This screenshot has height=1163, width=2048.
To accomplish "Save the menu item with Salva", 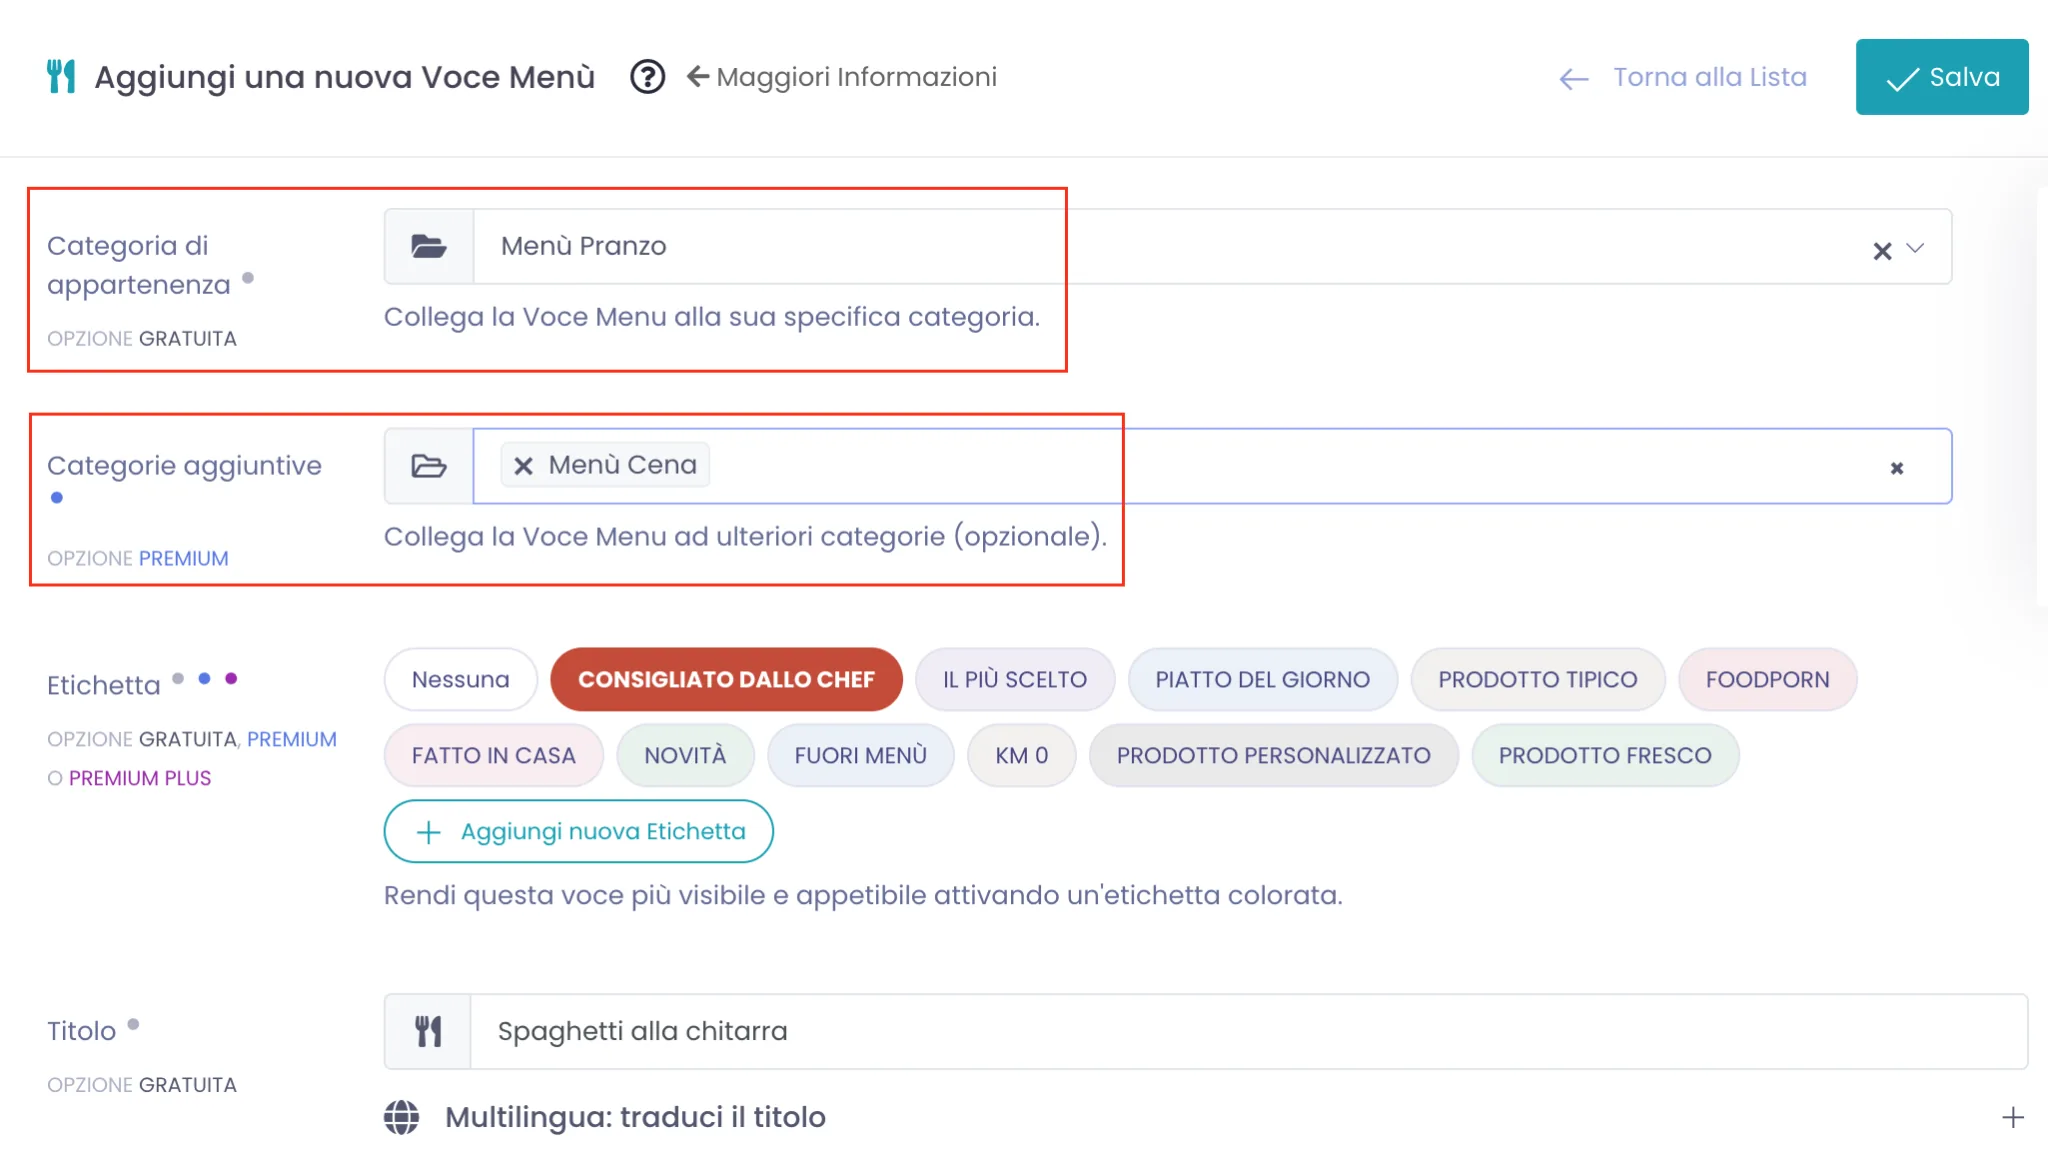I will pos(1942,77).
